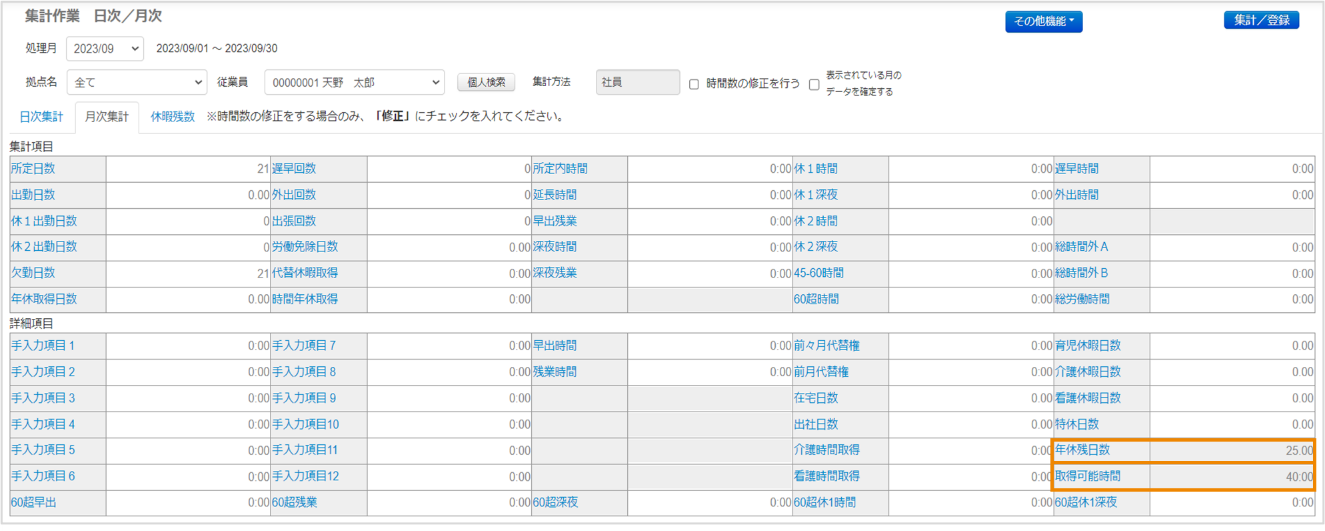This screenshot has width=1325, height=531.
Task: Select the 月次集計 tab
Action: pos(107,117)
